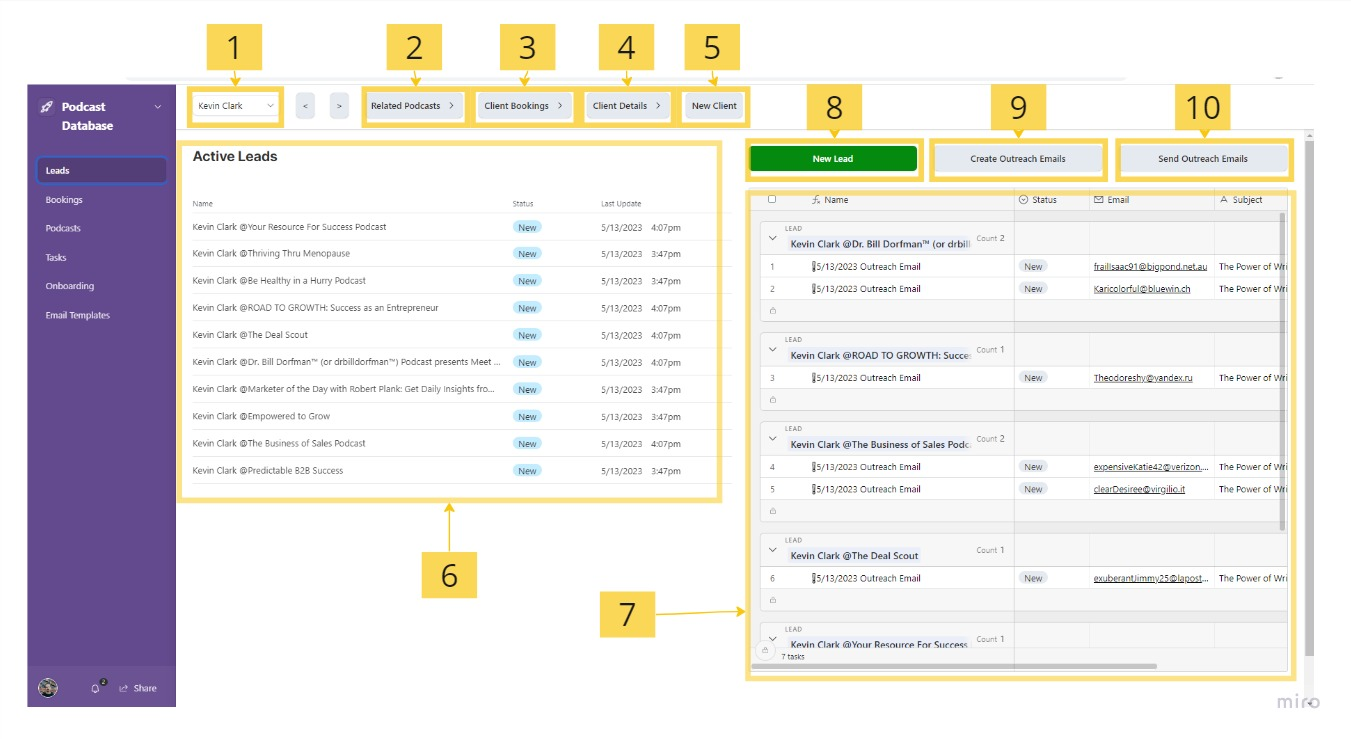Go to next client with right arrow
The image size is (1351, 739).
coord(339,105)
